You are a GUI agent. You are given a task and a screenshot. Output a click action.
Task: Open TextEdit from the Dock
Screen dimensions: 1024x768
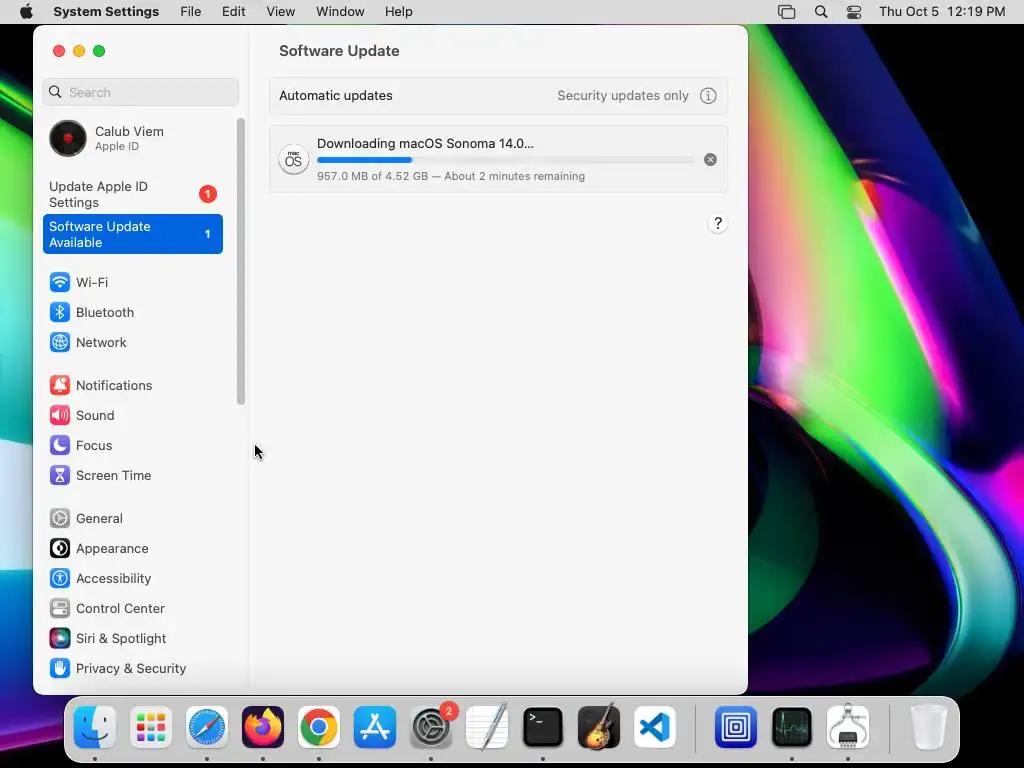[x=487, y=727]
